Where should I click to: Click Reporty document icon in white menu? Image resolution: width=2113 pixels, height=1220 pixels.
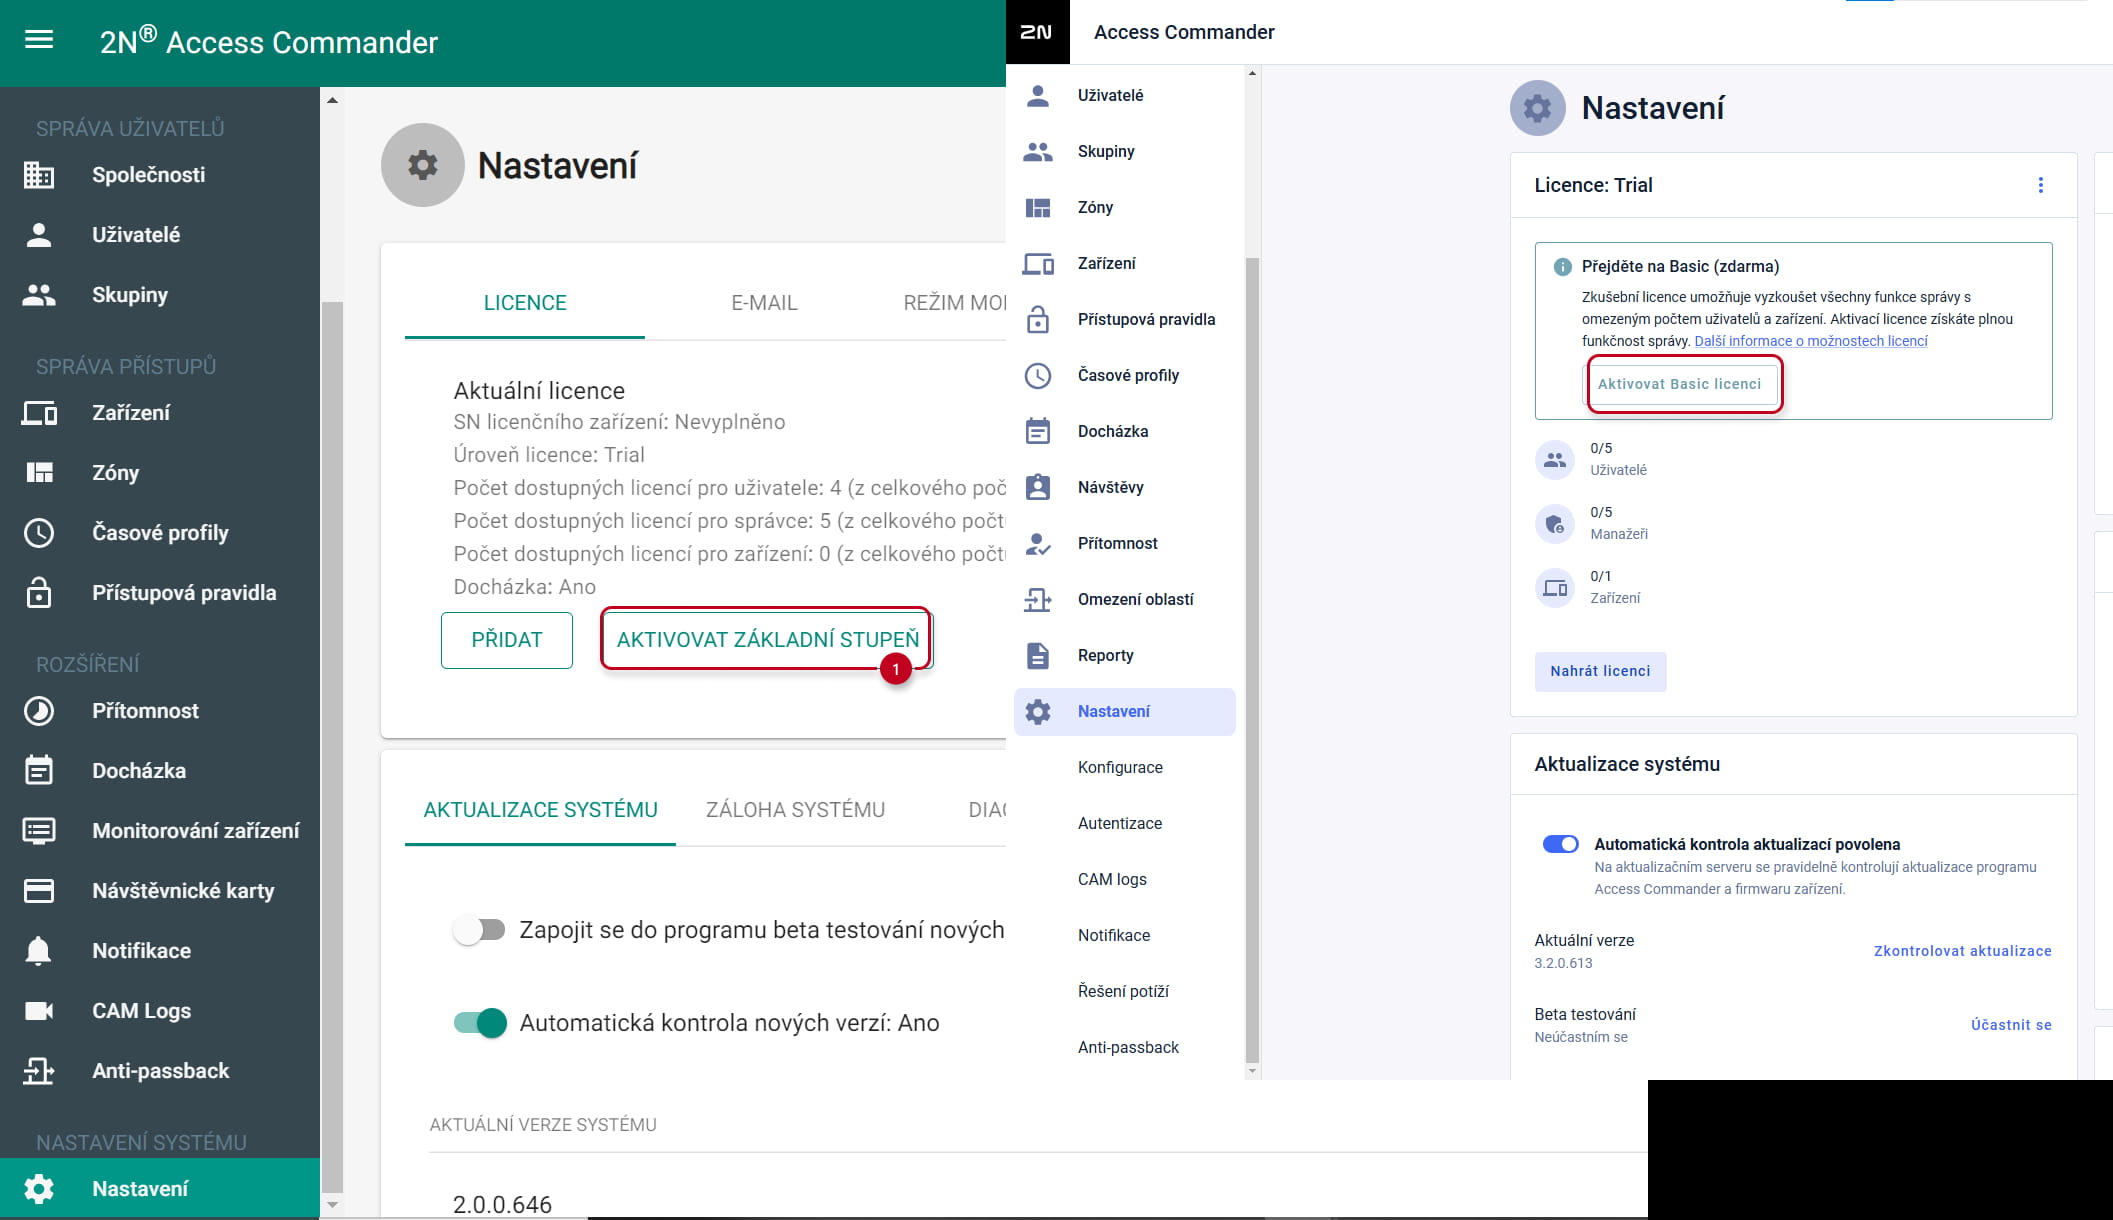1038,656
